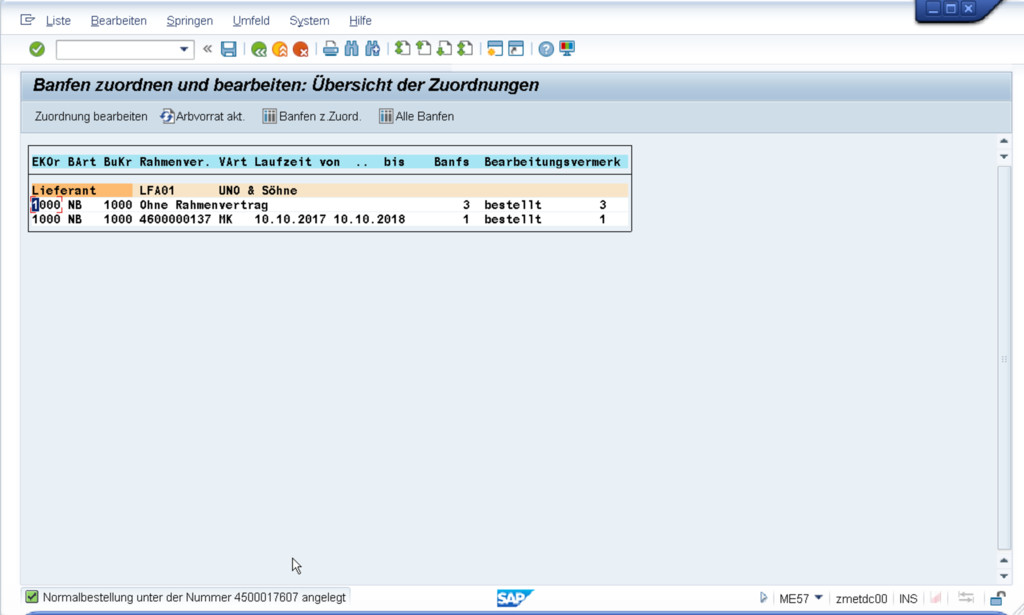The width and height of the screenshot is (1024, 615).
Task: Open the Springen menu
Action: 189,21
